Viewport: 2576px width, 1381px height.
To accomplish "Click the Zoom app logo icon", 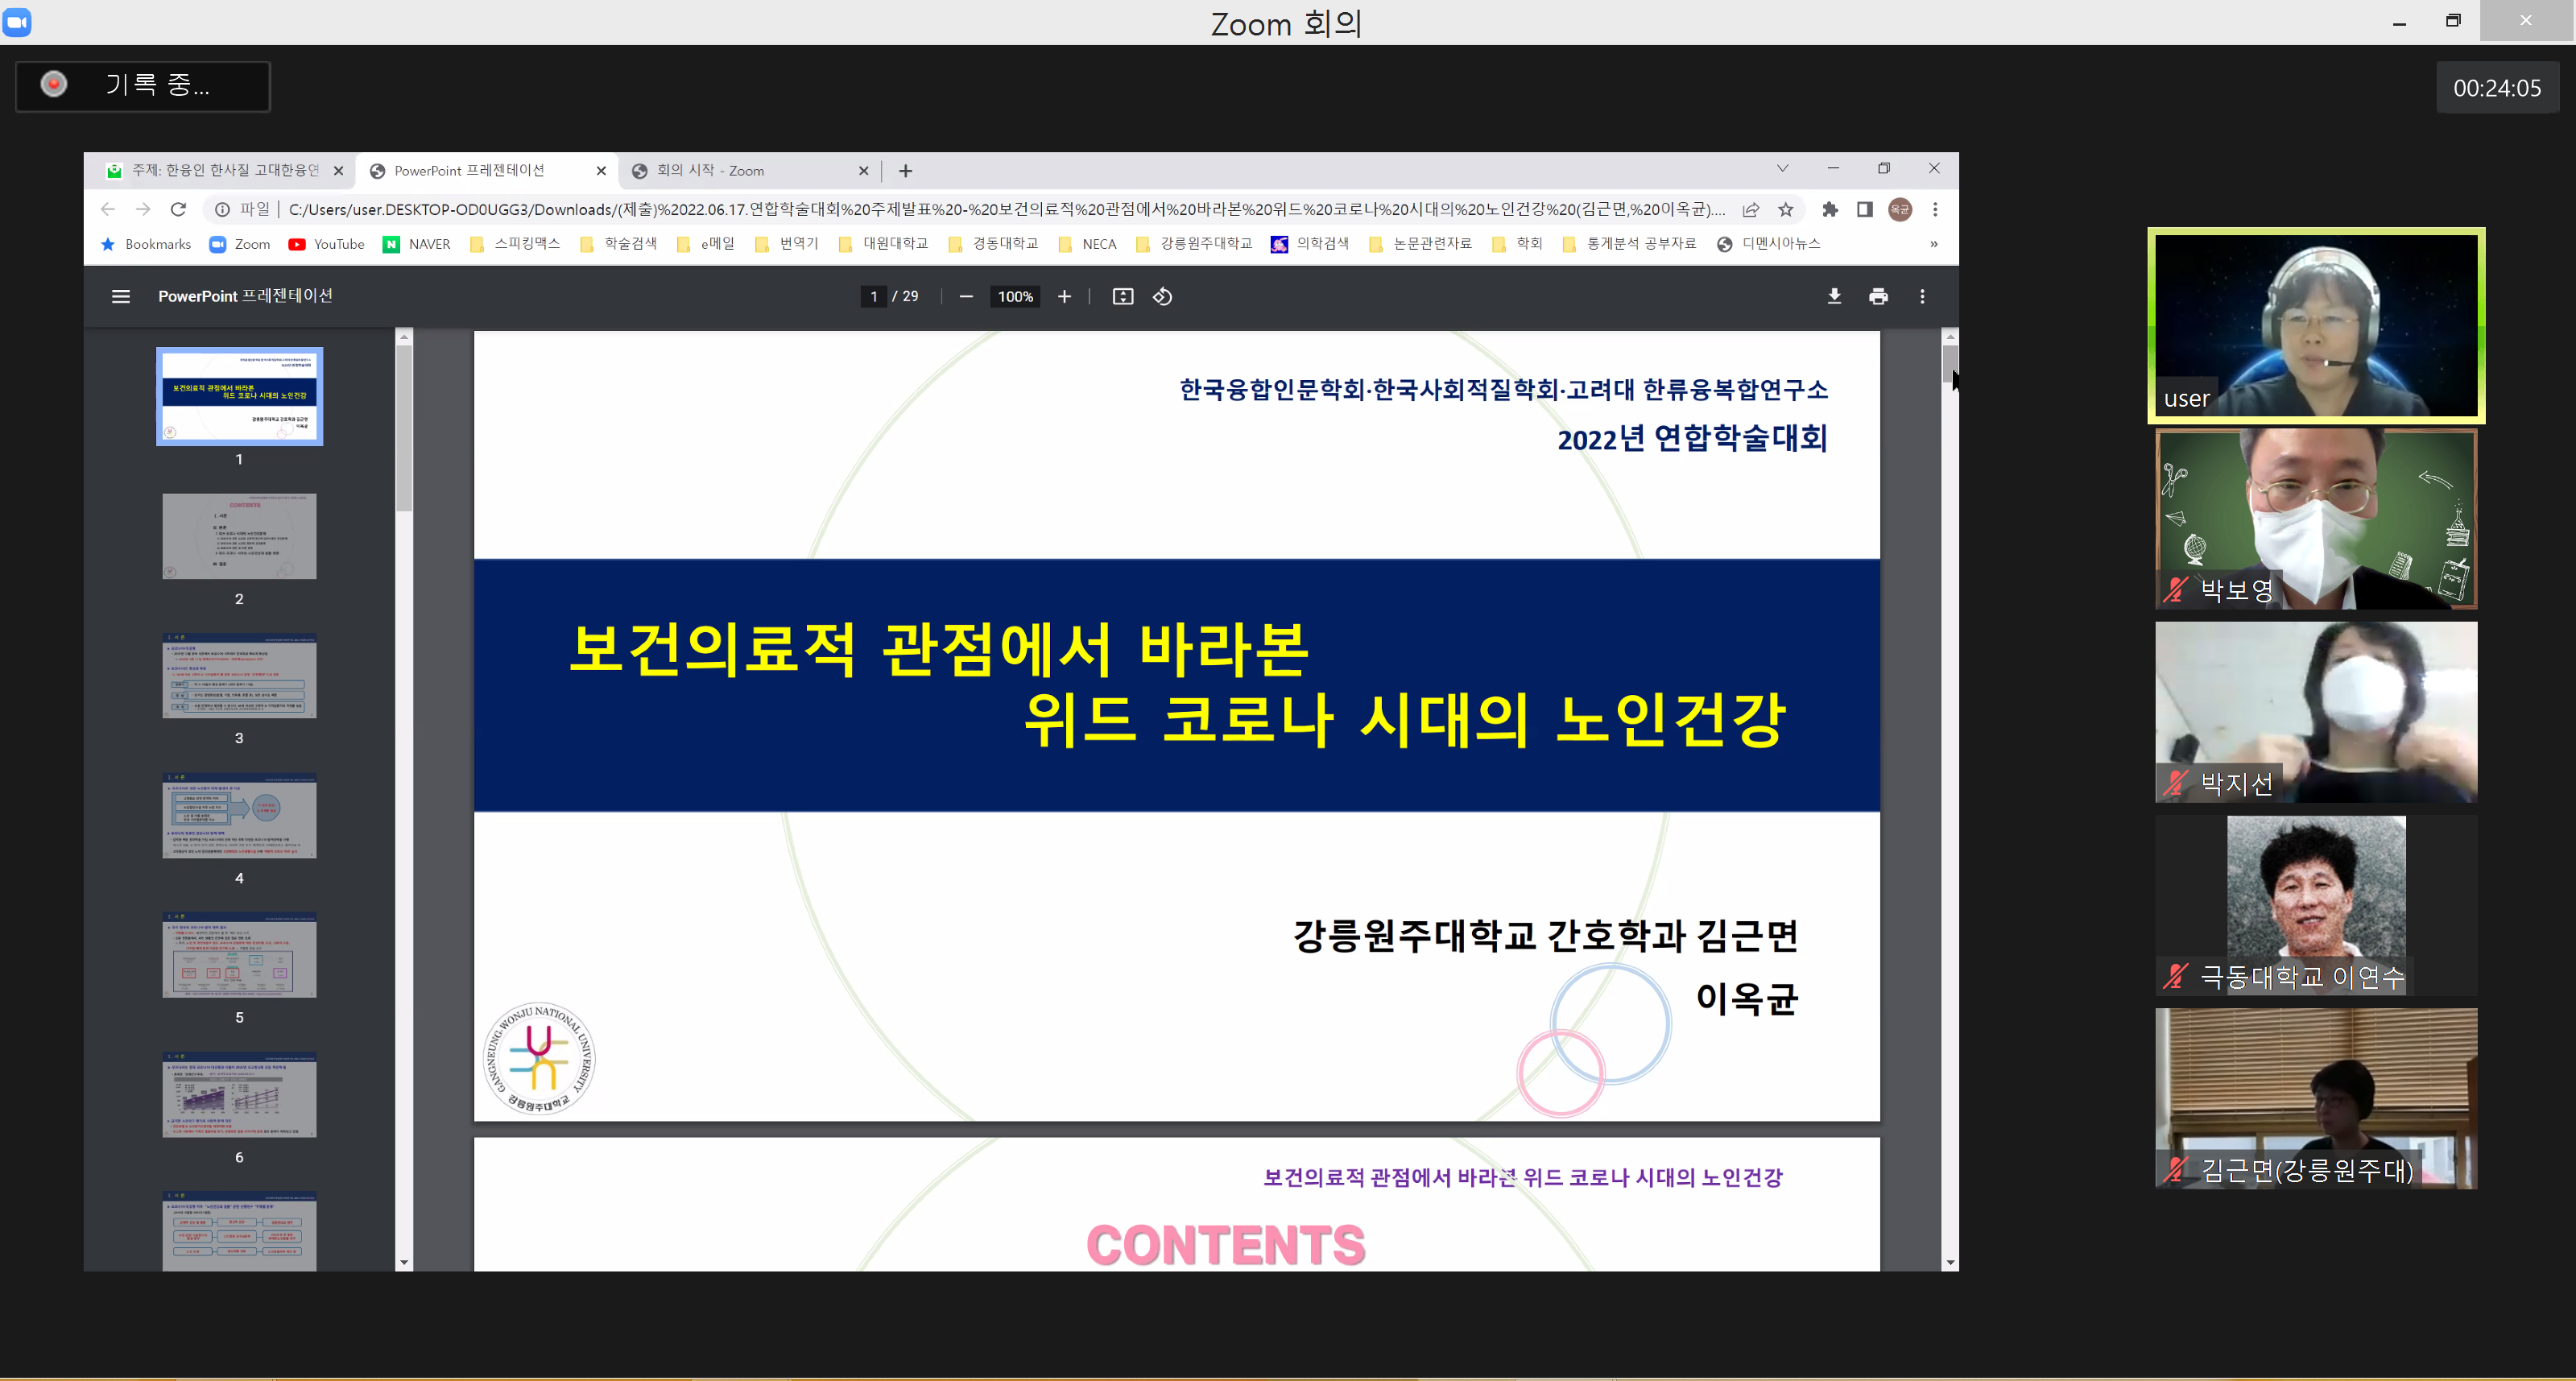I will [x=17, y=22].
